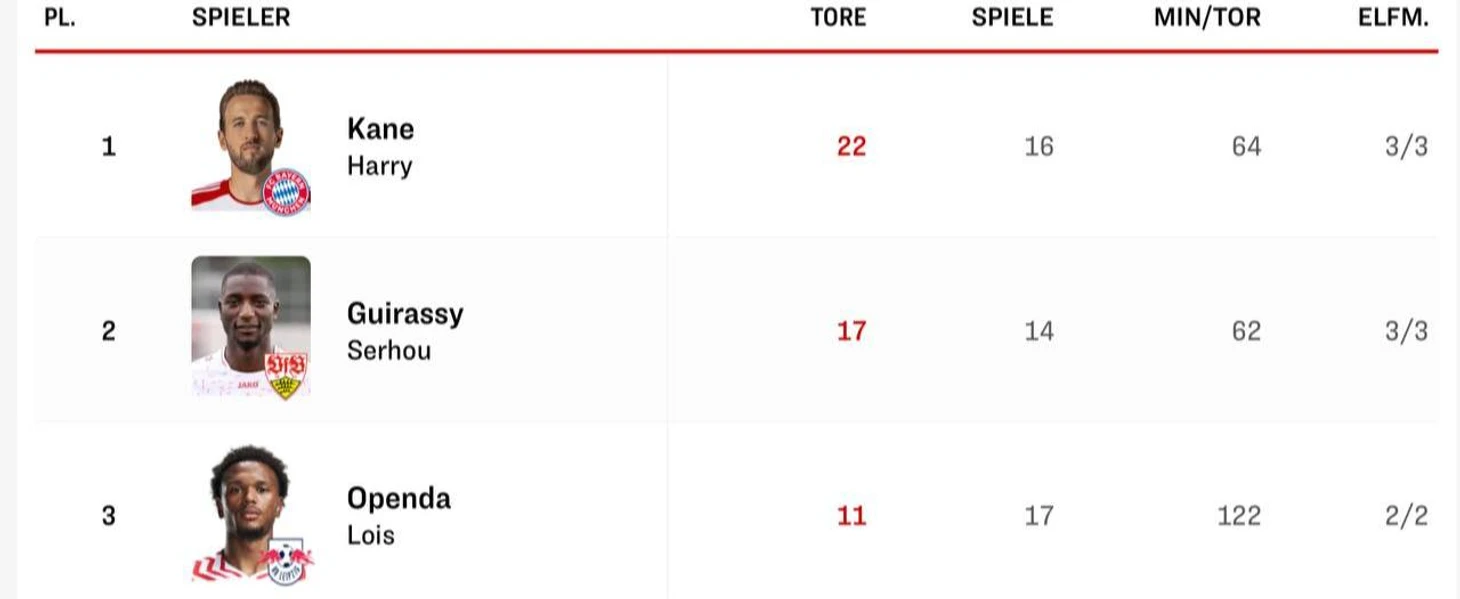This screenshot has height=599, width=1460.
Task: Click the Kane player name
Action: [380, 129]
